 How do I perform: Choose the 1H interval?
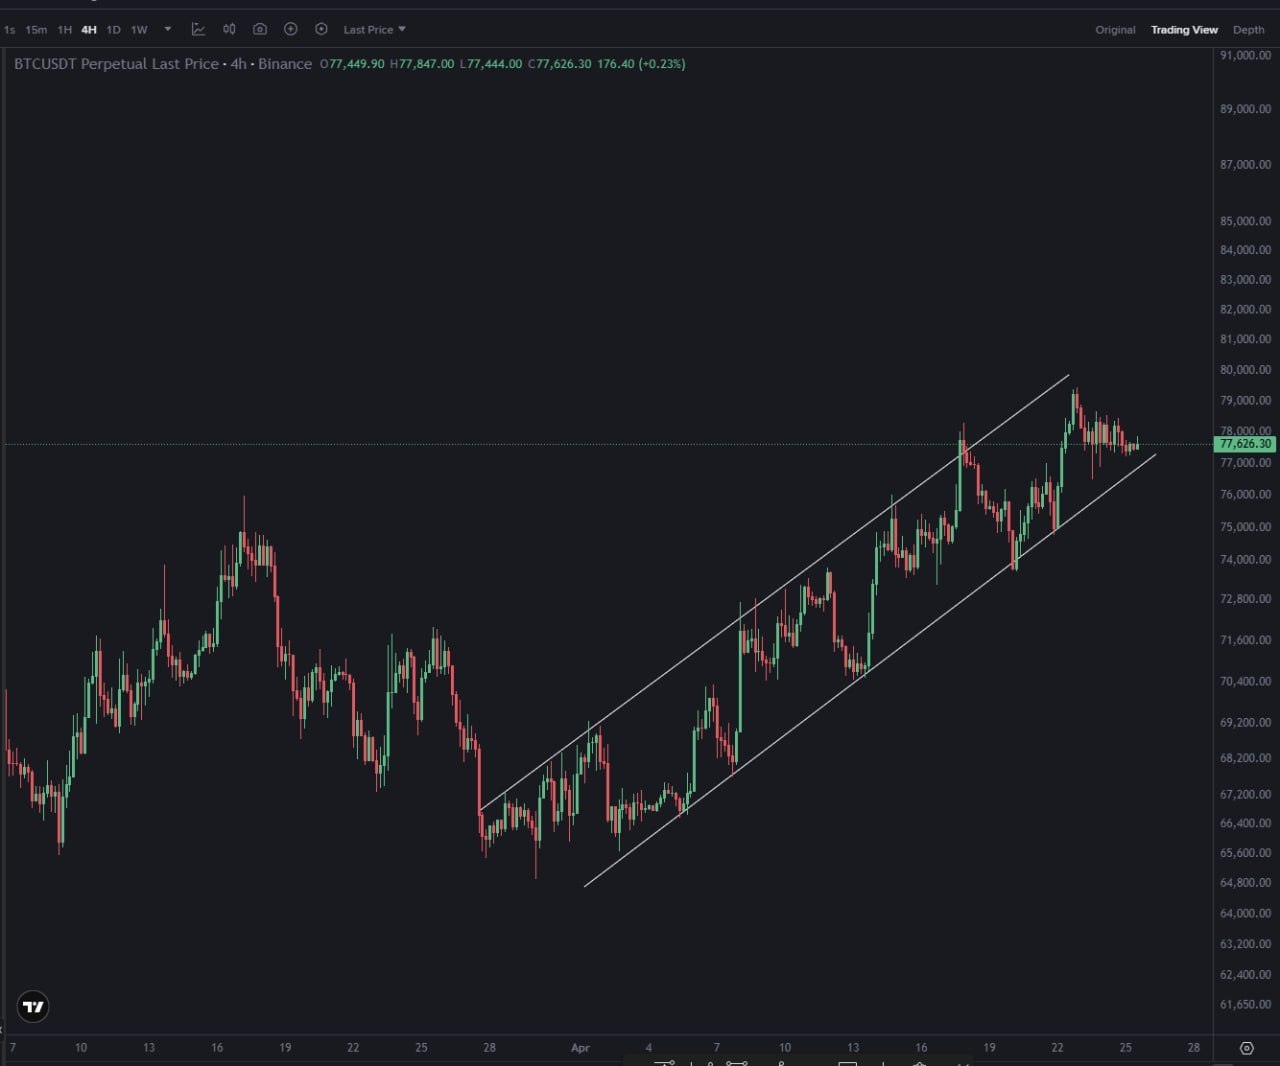(x=64, y=30)
